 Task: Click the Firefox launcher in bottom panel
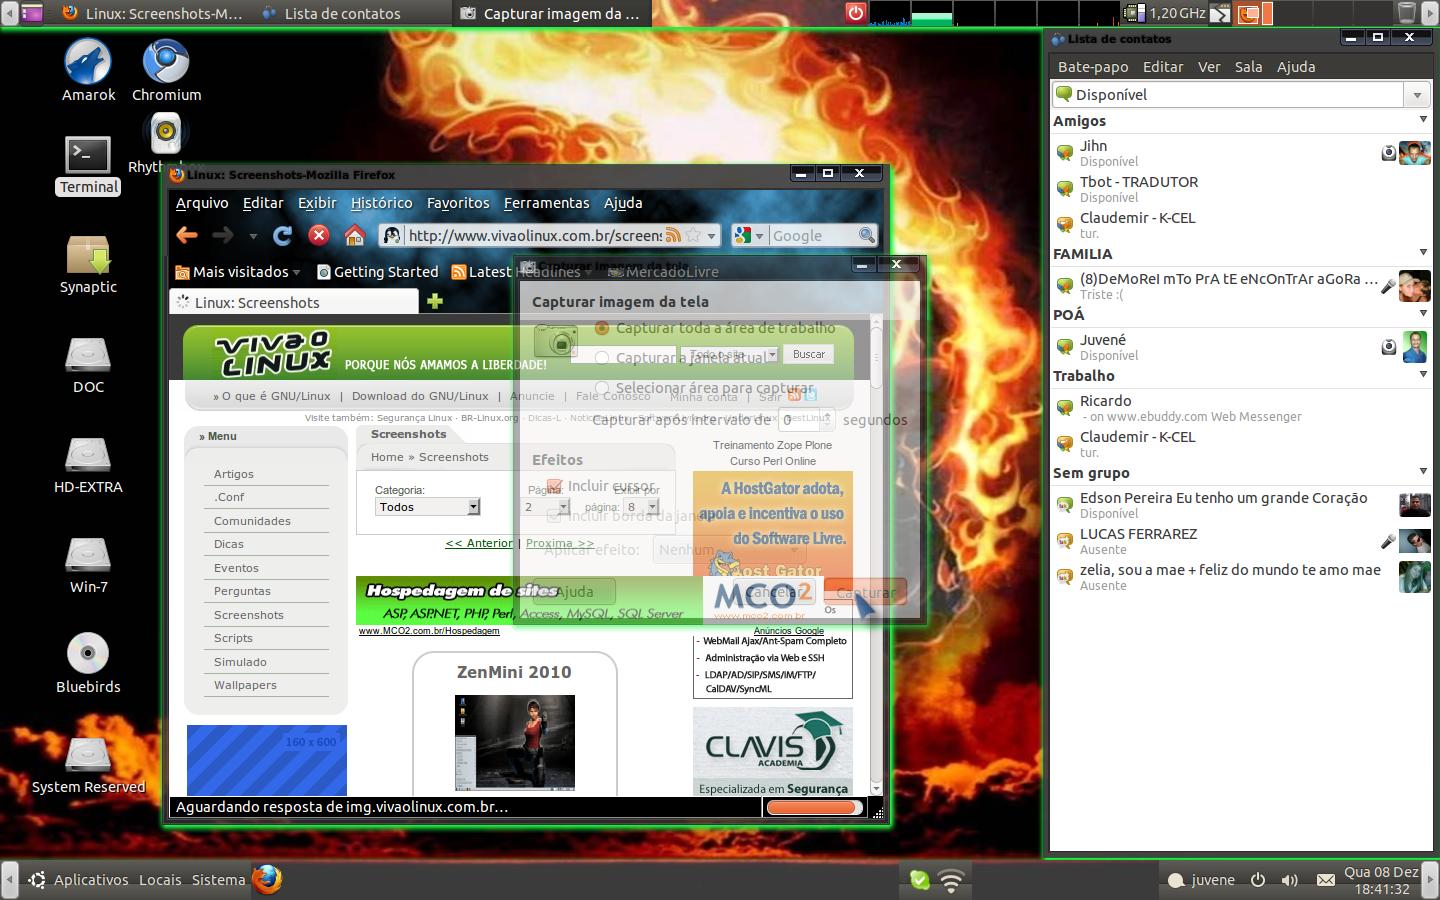[x=266, y=879]
